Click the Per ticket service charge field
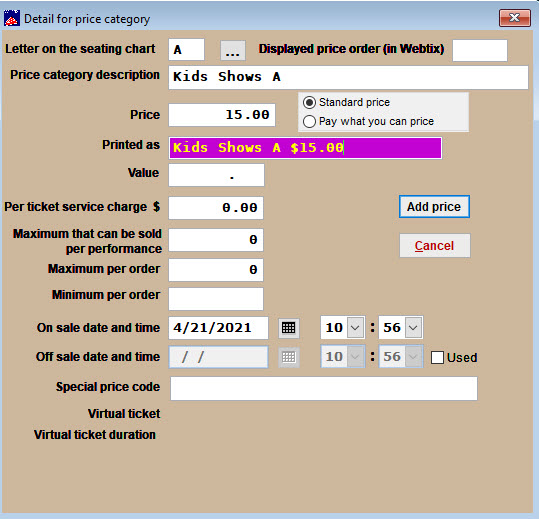The width and height of the screenshot is (539, 519). pyautogui.click(x=216, y=208)
